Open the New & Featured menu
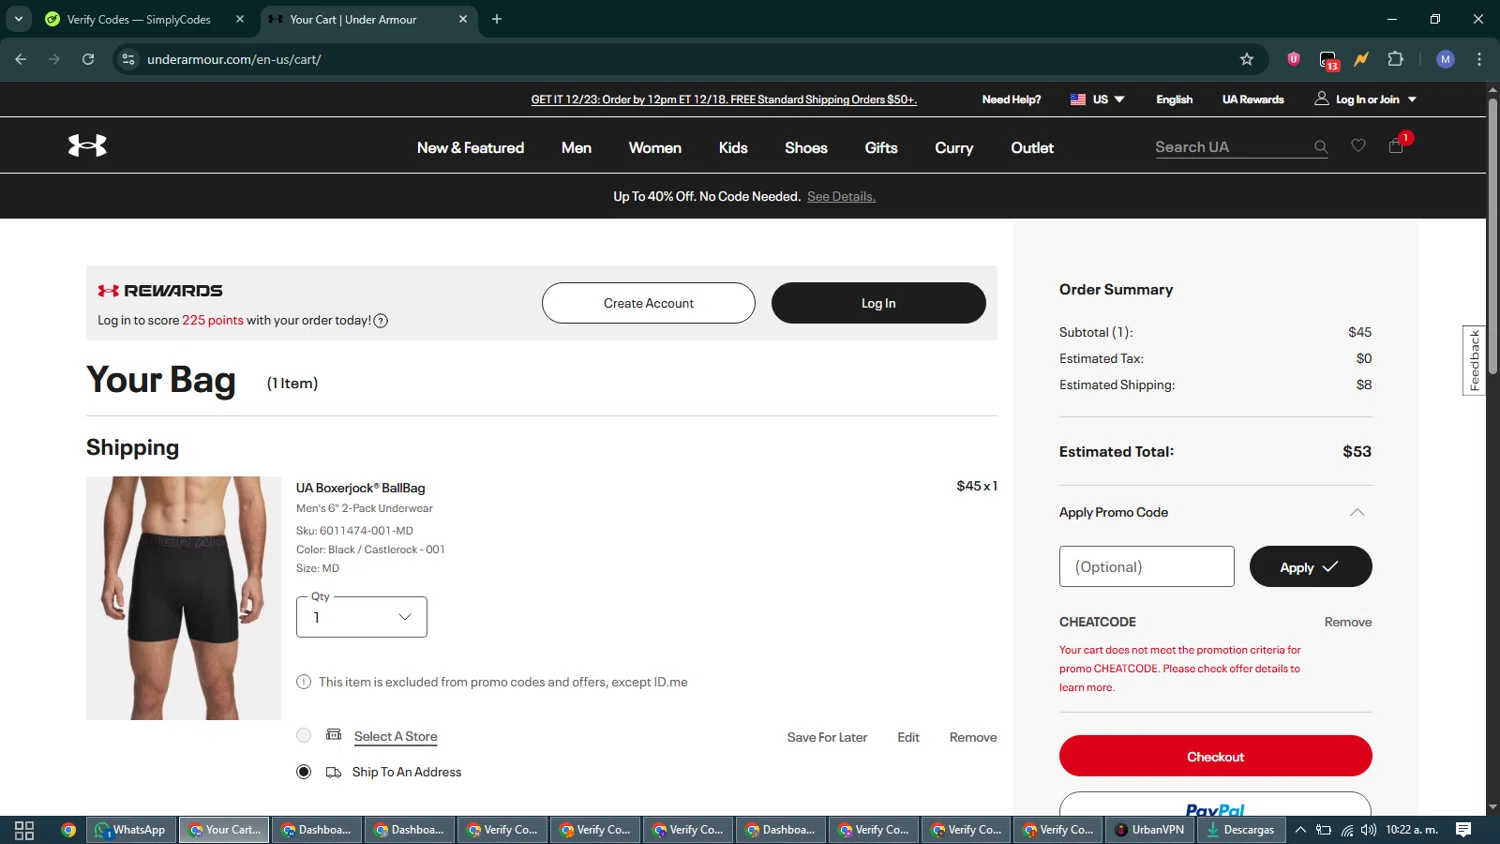The width and height of the screenshot is (1500, 844). 470,148
